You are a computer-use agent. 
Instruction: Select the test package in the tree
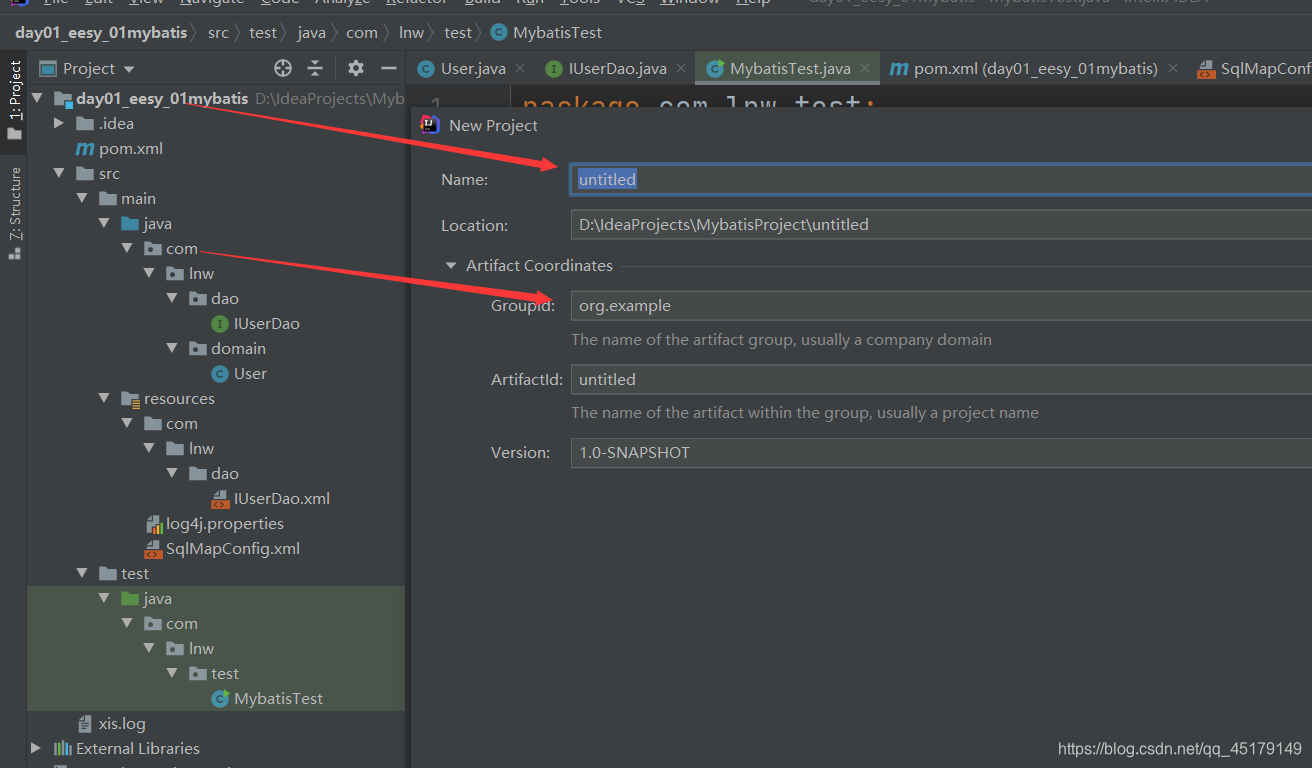tap(225, 673)
